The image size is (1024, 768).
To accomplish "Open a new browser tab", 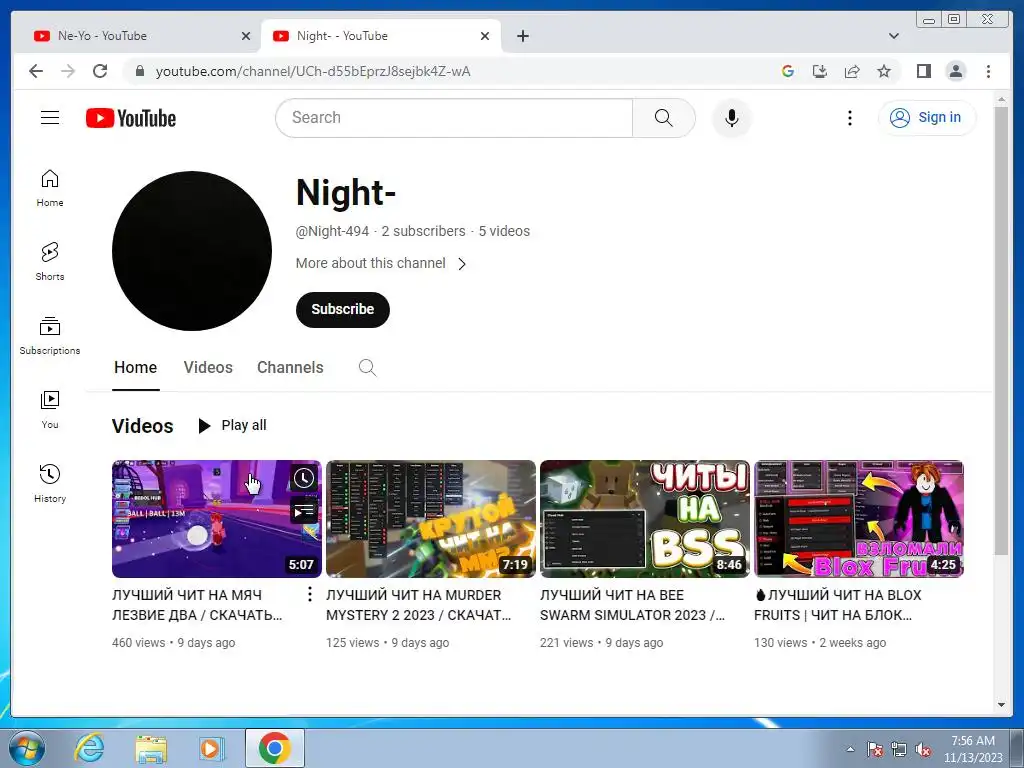I will 522,36.
